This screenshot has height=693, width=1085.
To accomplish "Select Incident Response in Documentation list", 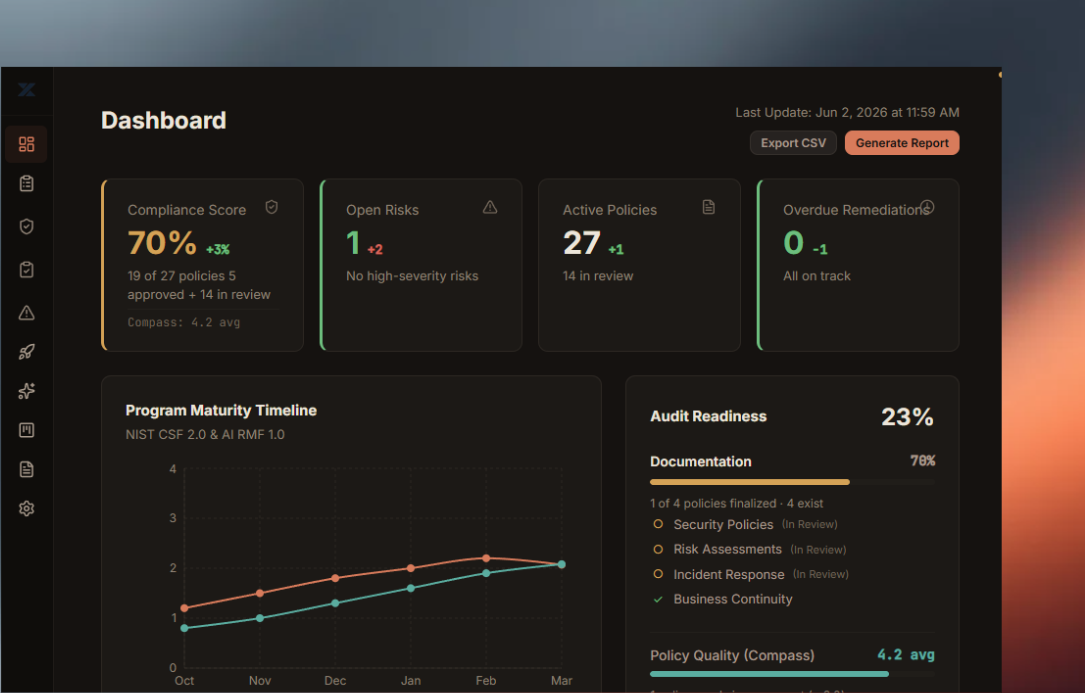I will (729, 575).
